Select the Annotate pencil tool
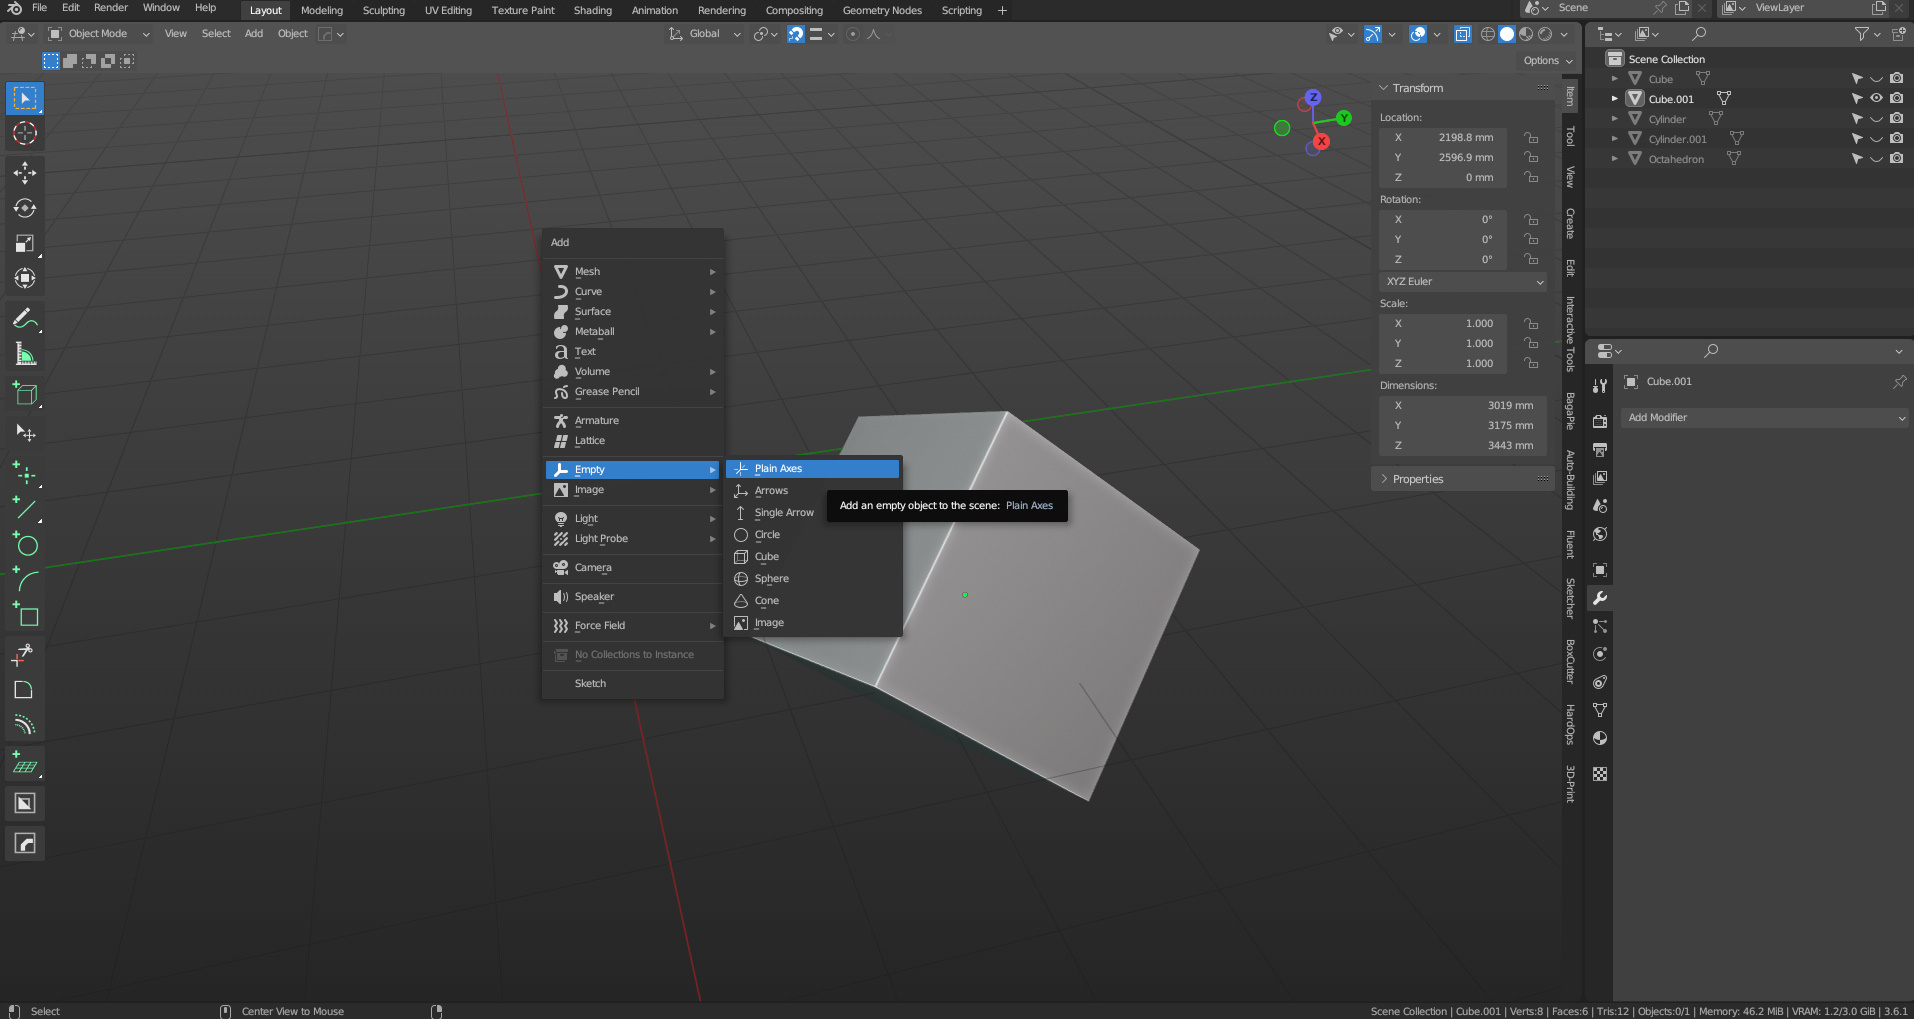 click(25, 319)
